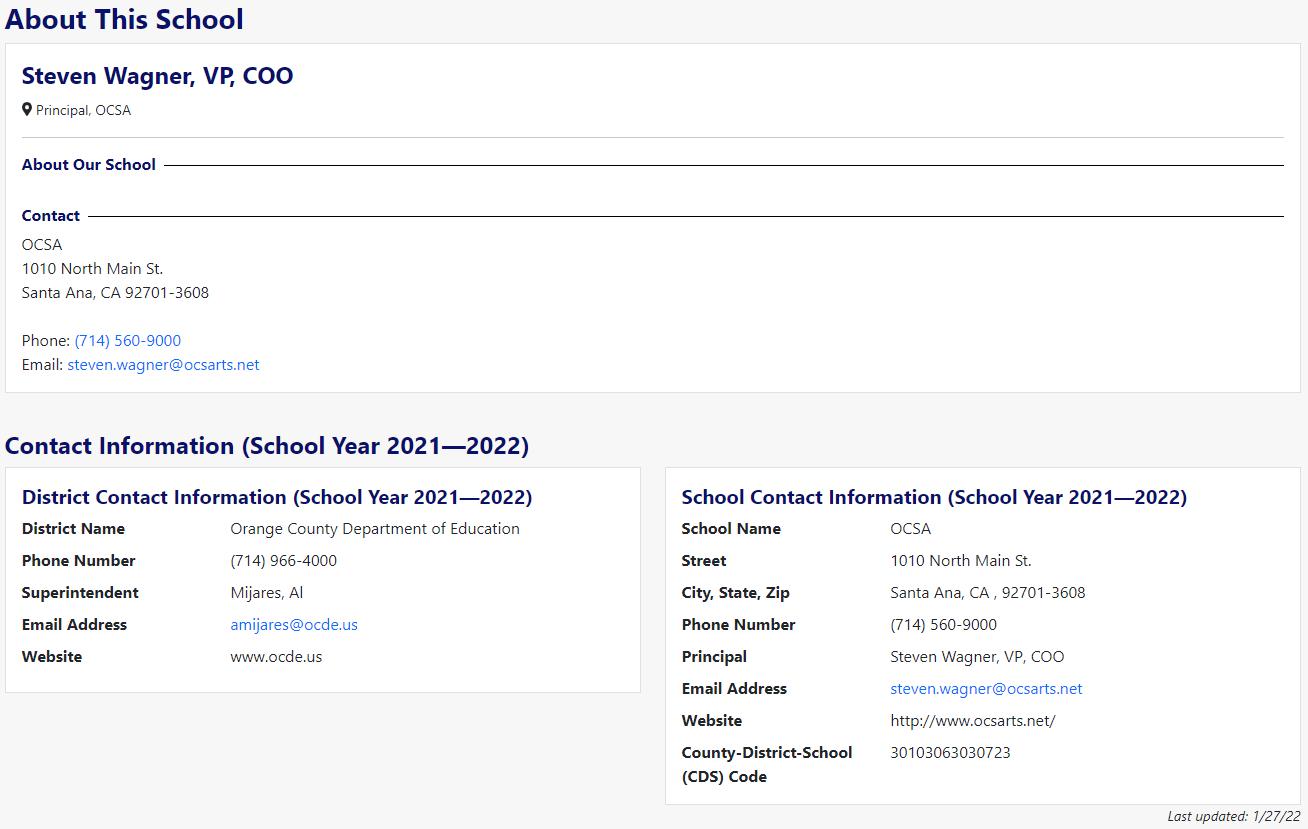The width and height of the screenshot is (1308, 829).
Task: Click the map pin icon beside Principal, OCSA
Action: [27, 110]
